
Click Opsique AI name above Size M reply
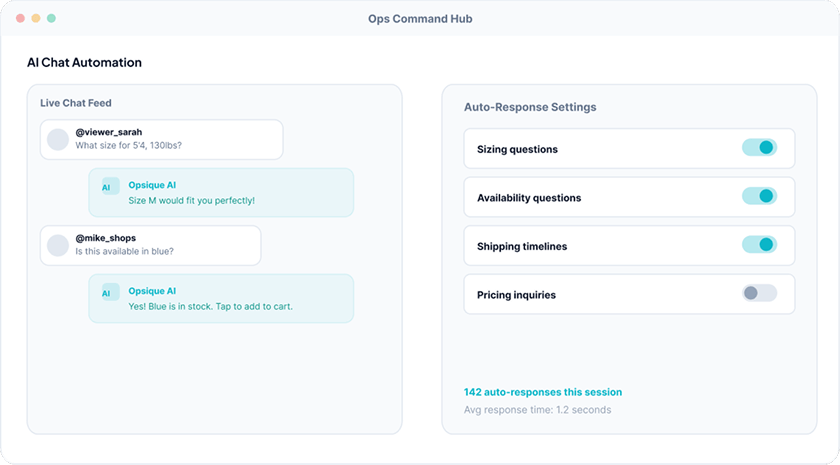click(152, 185)
